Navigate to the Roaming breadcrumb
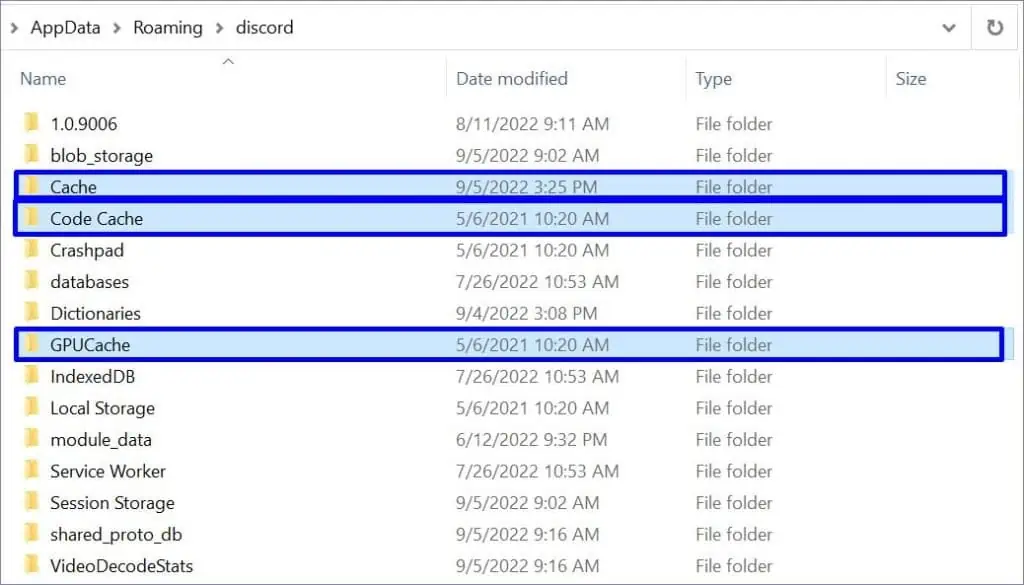This screenshot has height=585, width=1024. tap(167, 27)
